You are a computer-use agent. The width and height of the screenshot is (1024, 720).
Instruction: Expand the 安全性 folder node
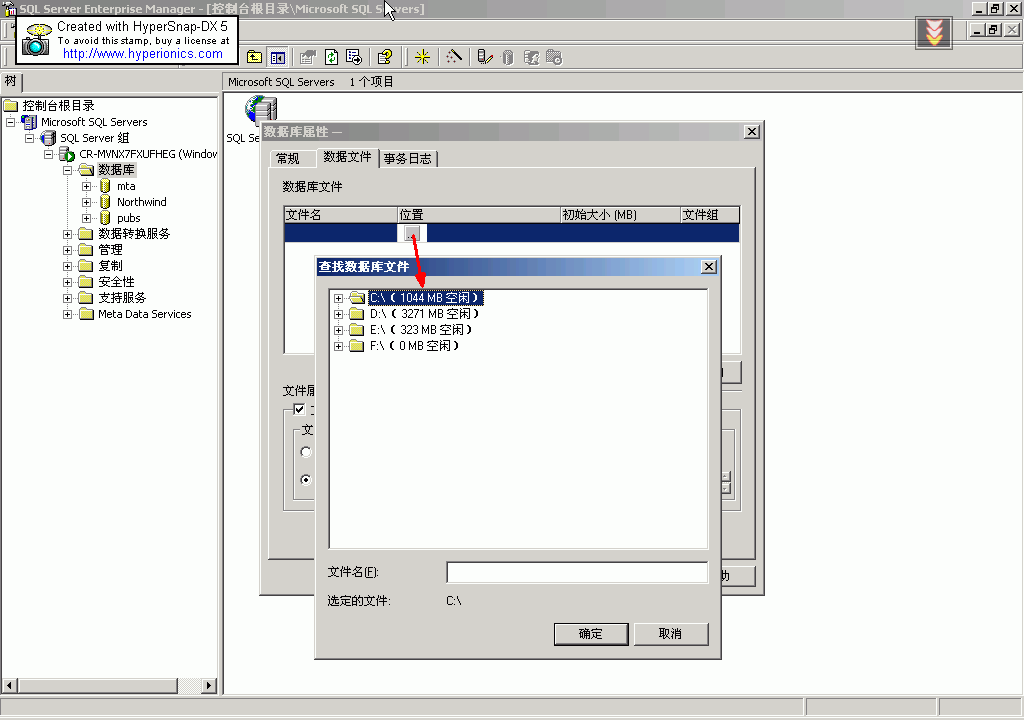tap(67, 282)
